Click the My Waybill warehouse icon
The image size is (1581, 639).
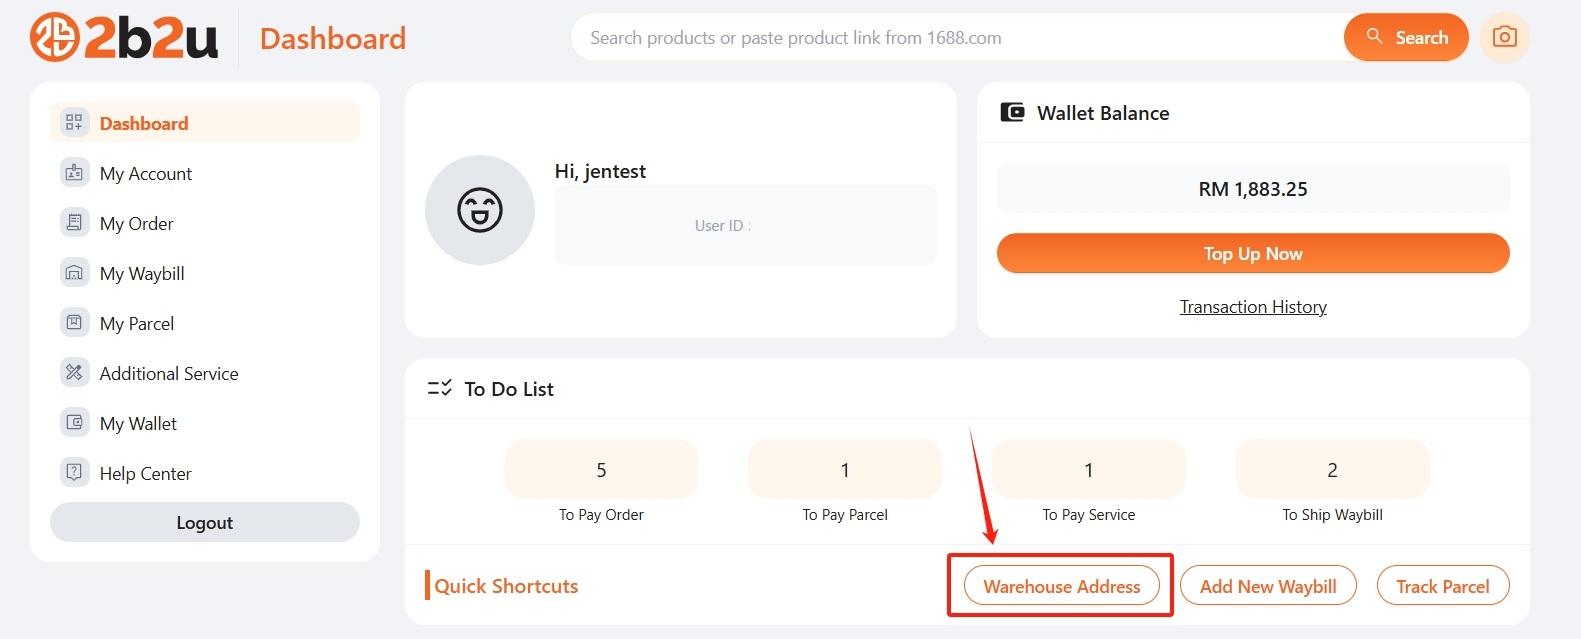click(74, 273)
